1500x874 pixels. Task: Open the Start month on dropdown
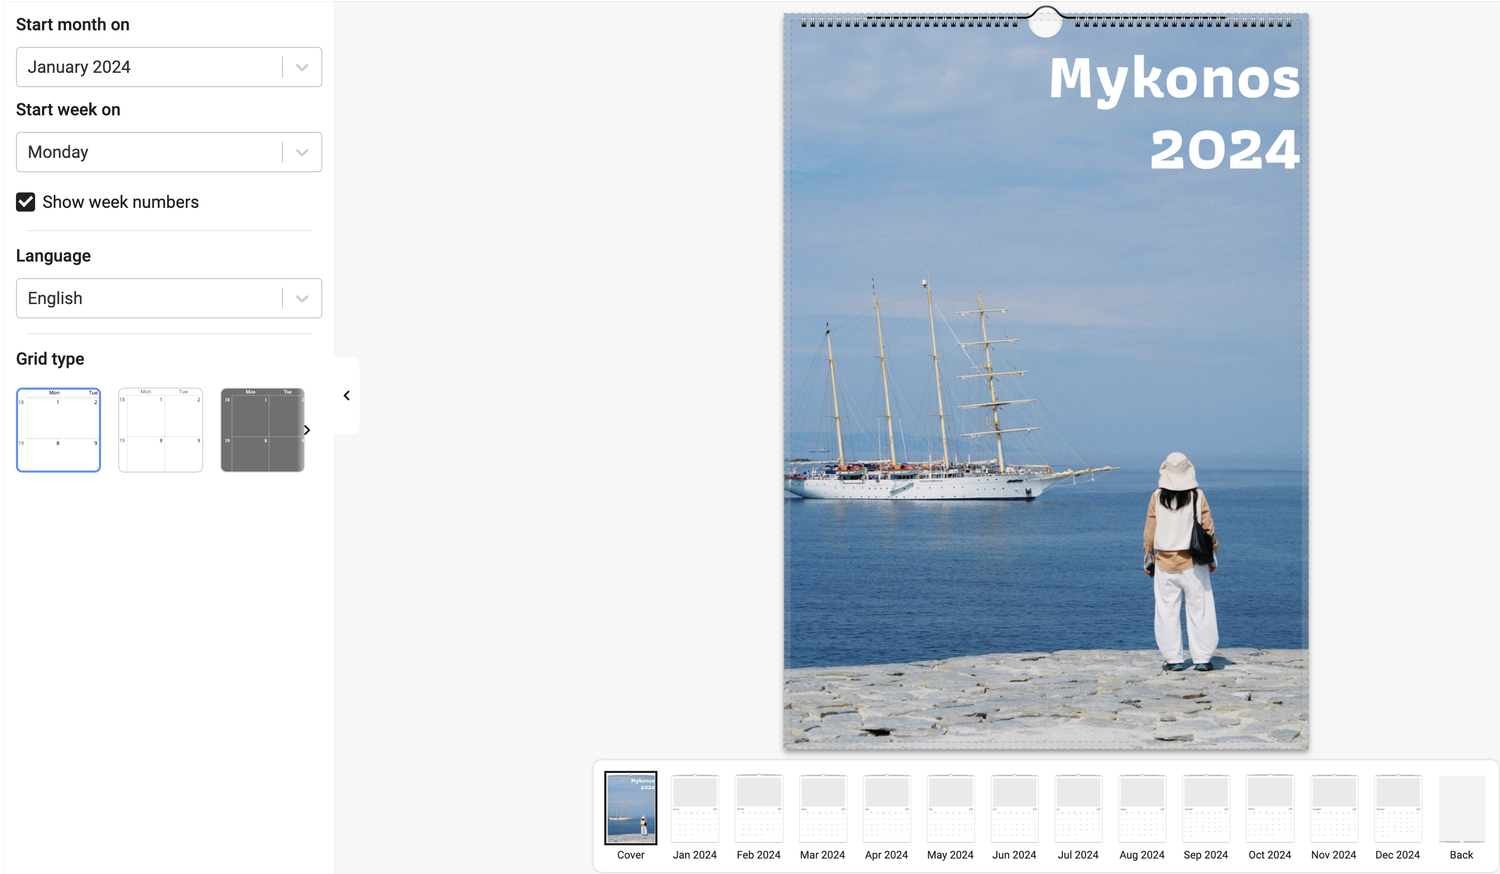(169, 67)
